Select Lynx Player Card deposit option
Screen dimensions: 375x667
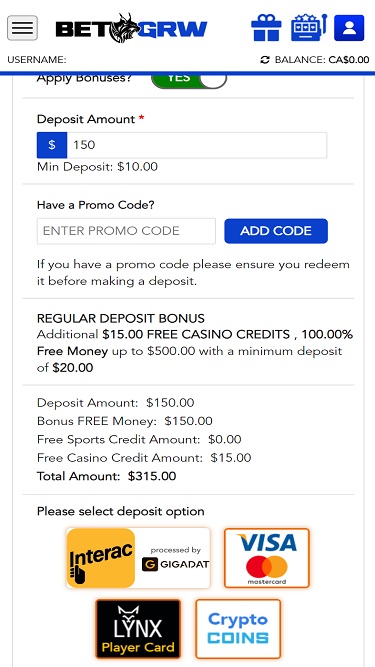click(138, 629)
